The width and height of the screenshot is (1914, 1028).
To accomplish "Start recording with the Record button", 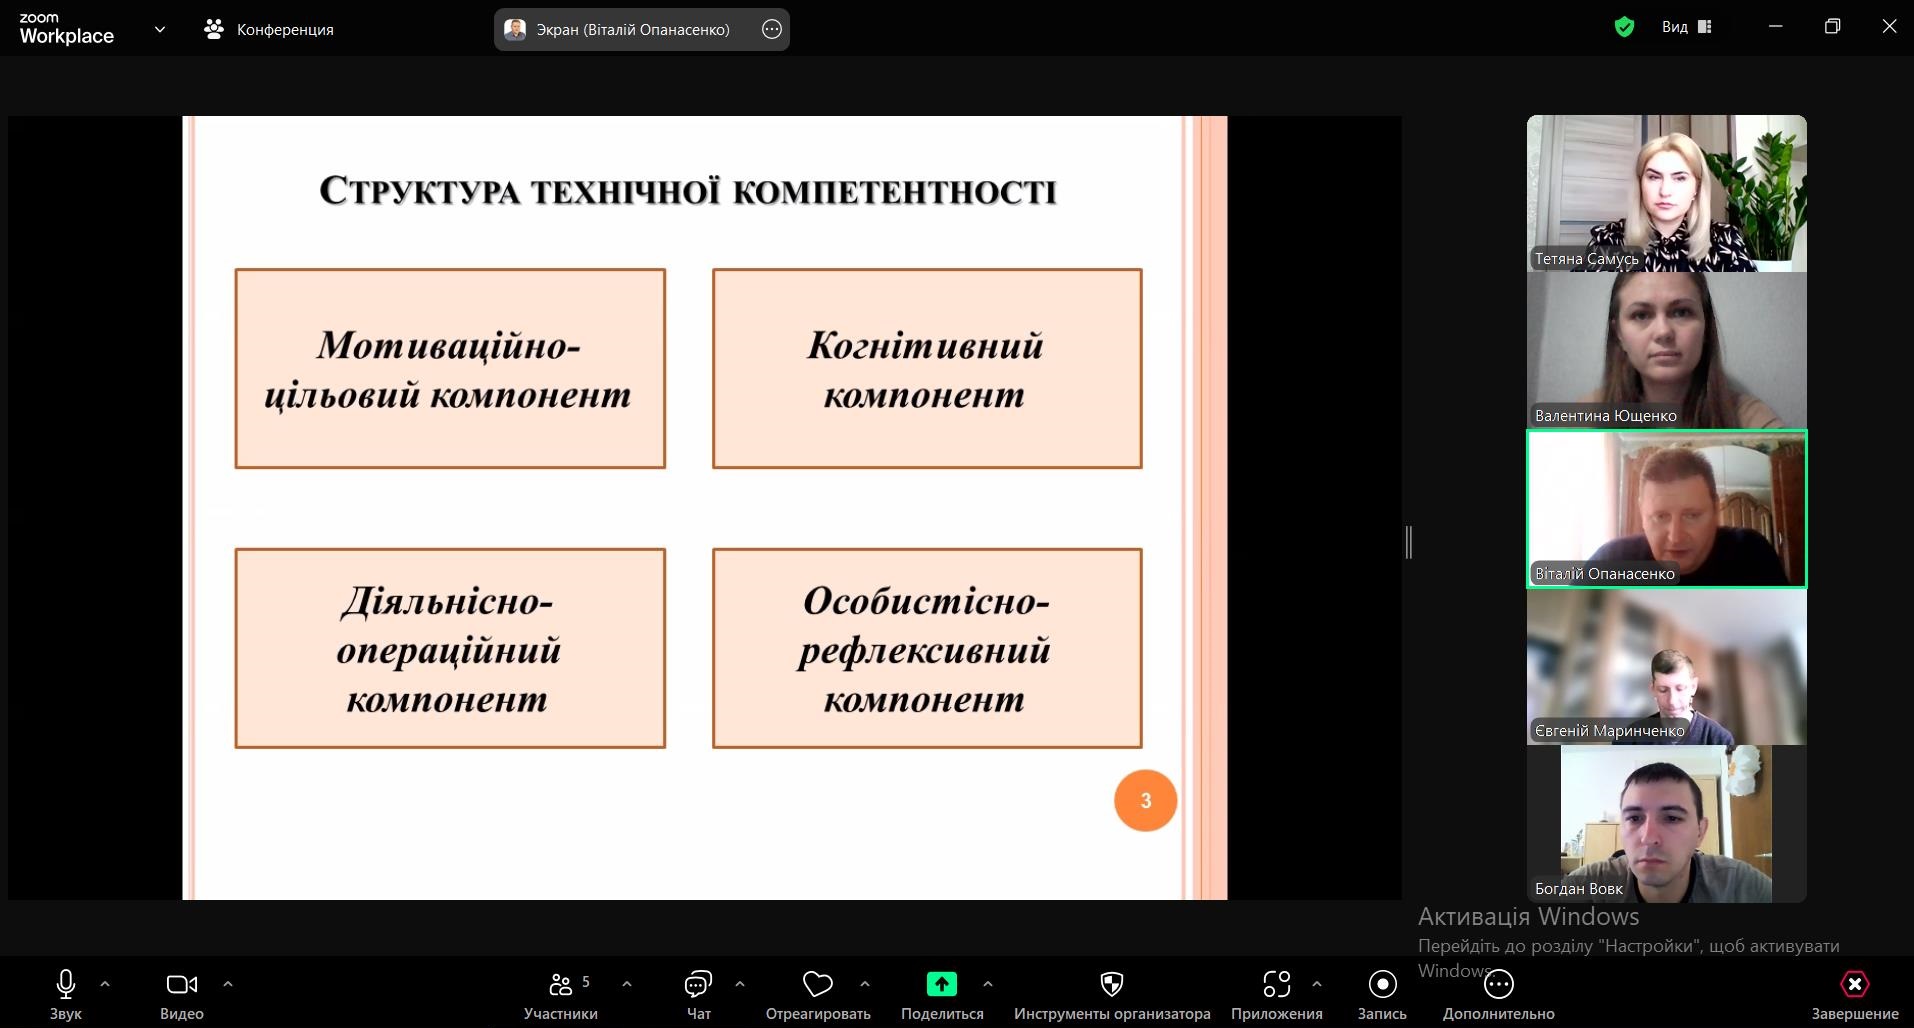I will click(x=1382, y=985).
